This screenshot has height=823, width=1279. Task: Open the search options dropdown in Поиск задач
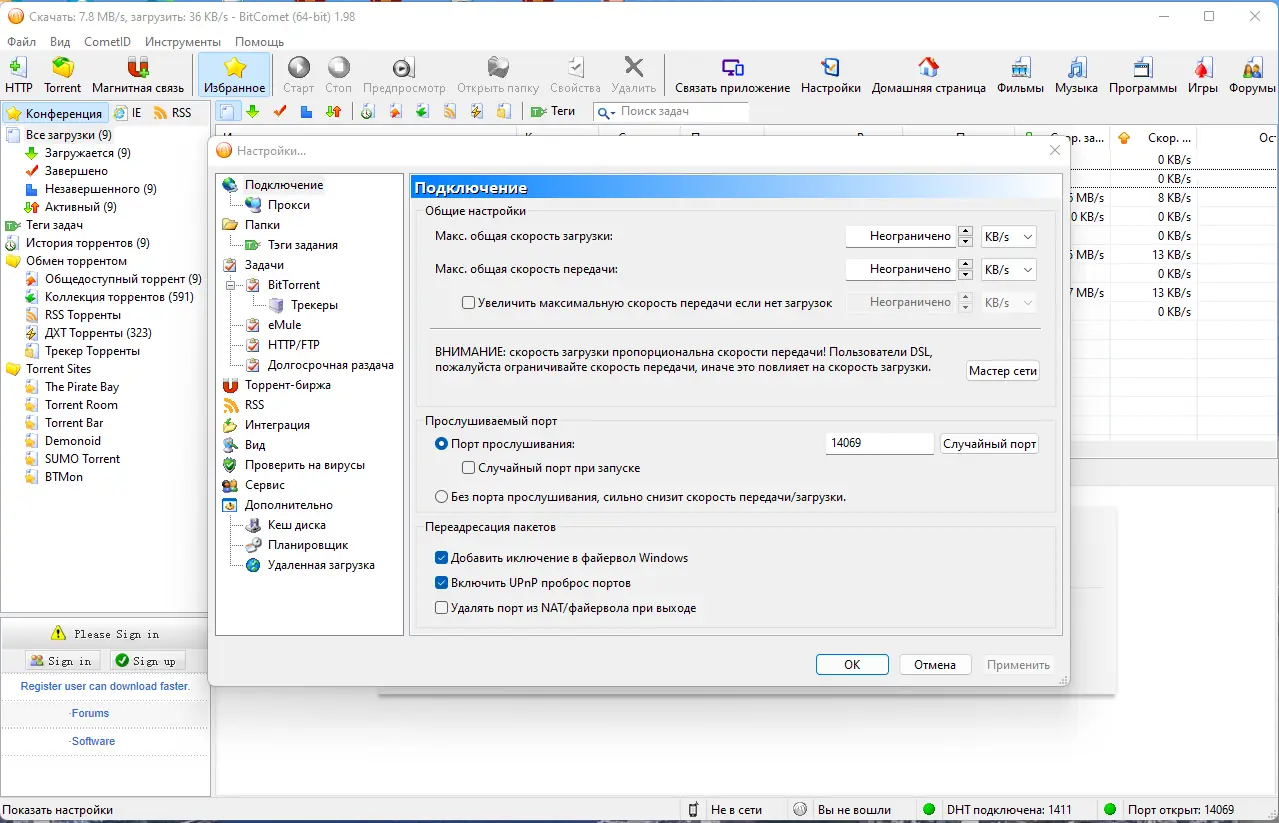pyautogui.click(x=607, y=112)
